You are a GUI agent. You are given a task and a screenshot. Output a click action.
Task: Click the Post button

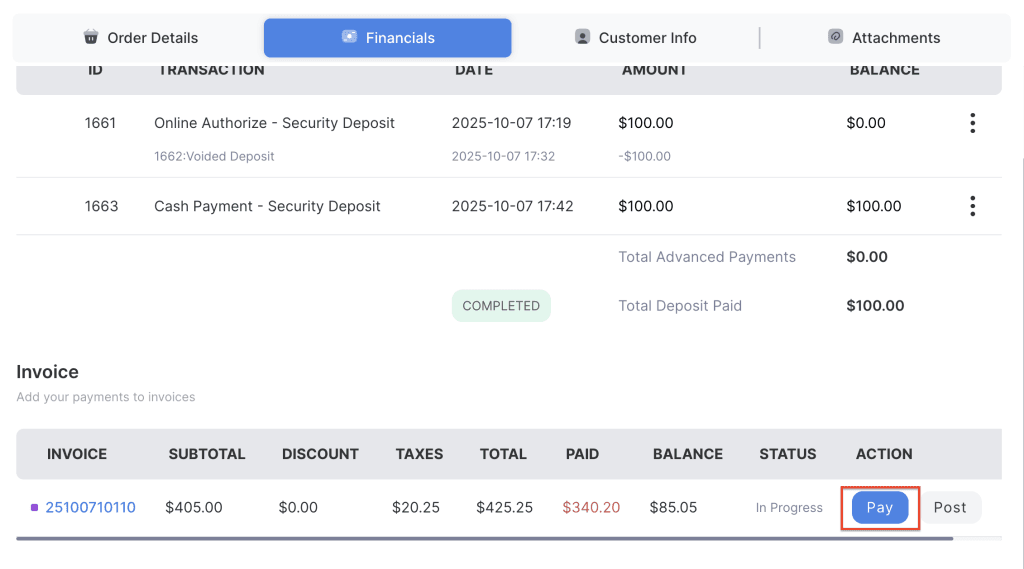(949, 507)
